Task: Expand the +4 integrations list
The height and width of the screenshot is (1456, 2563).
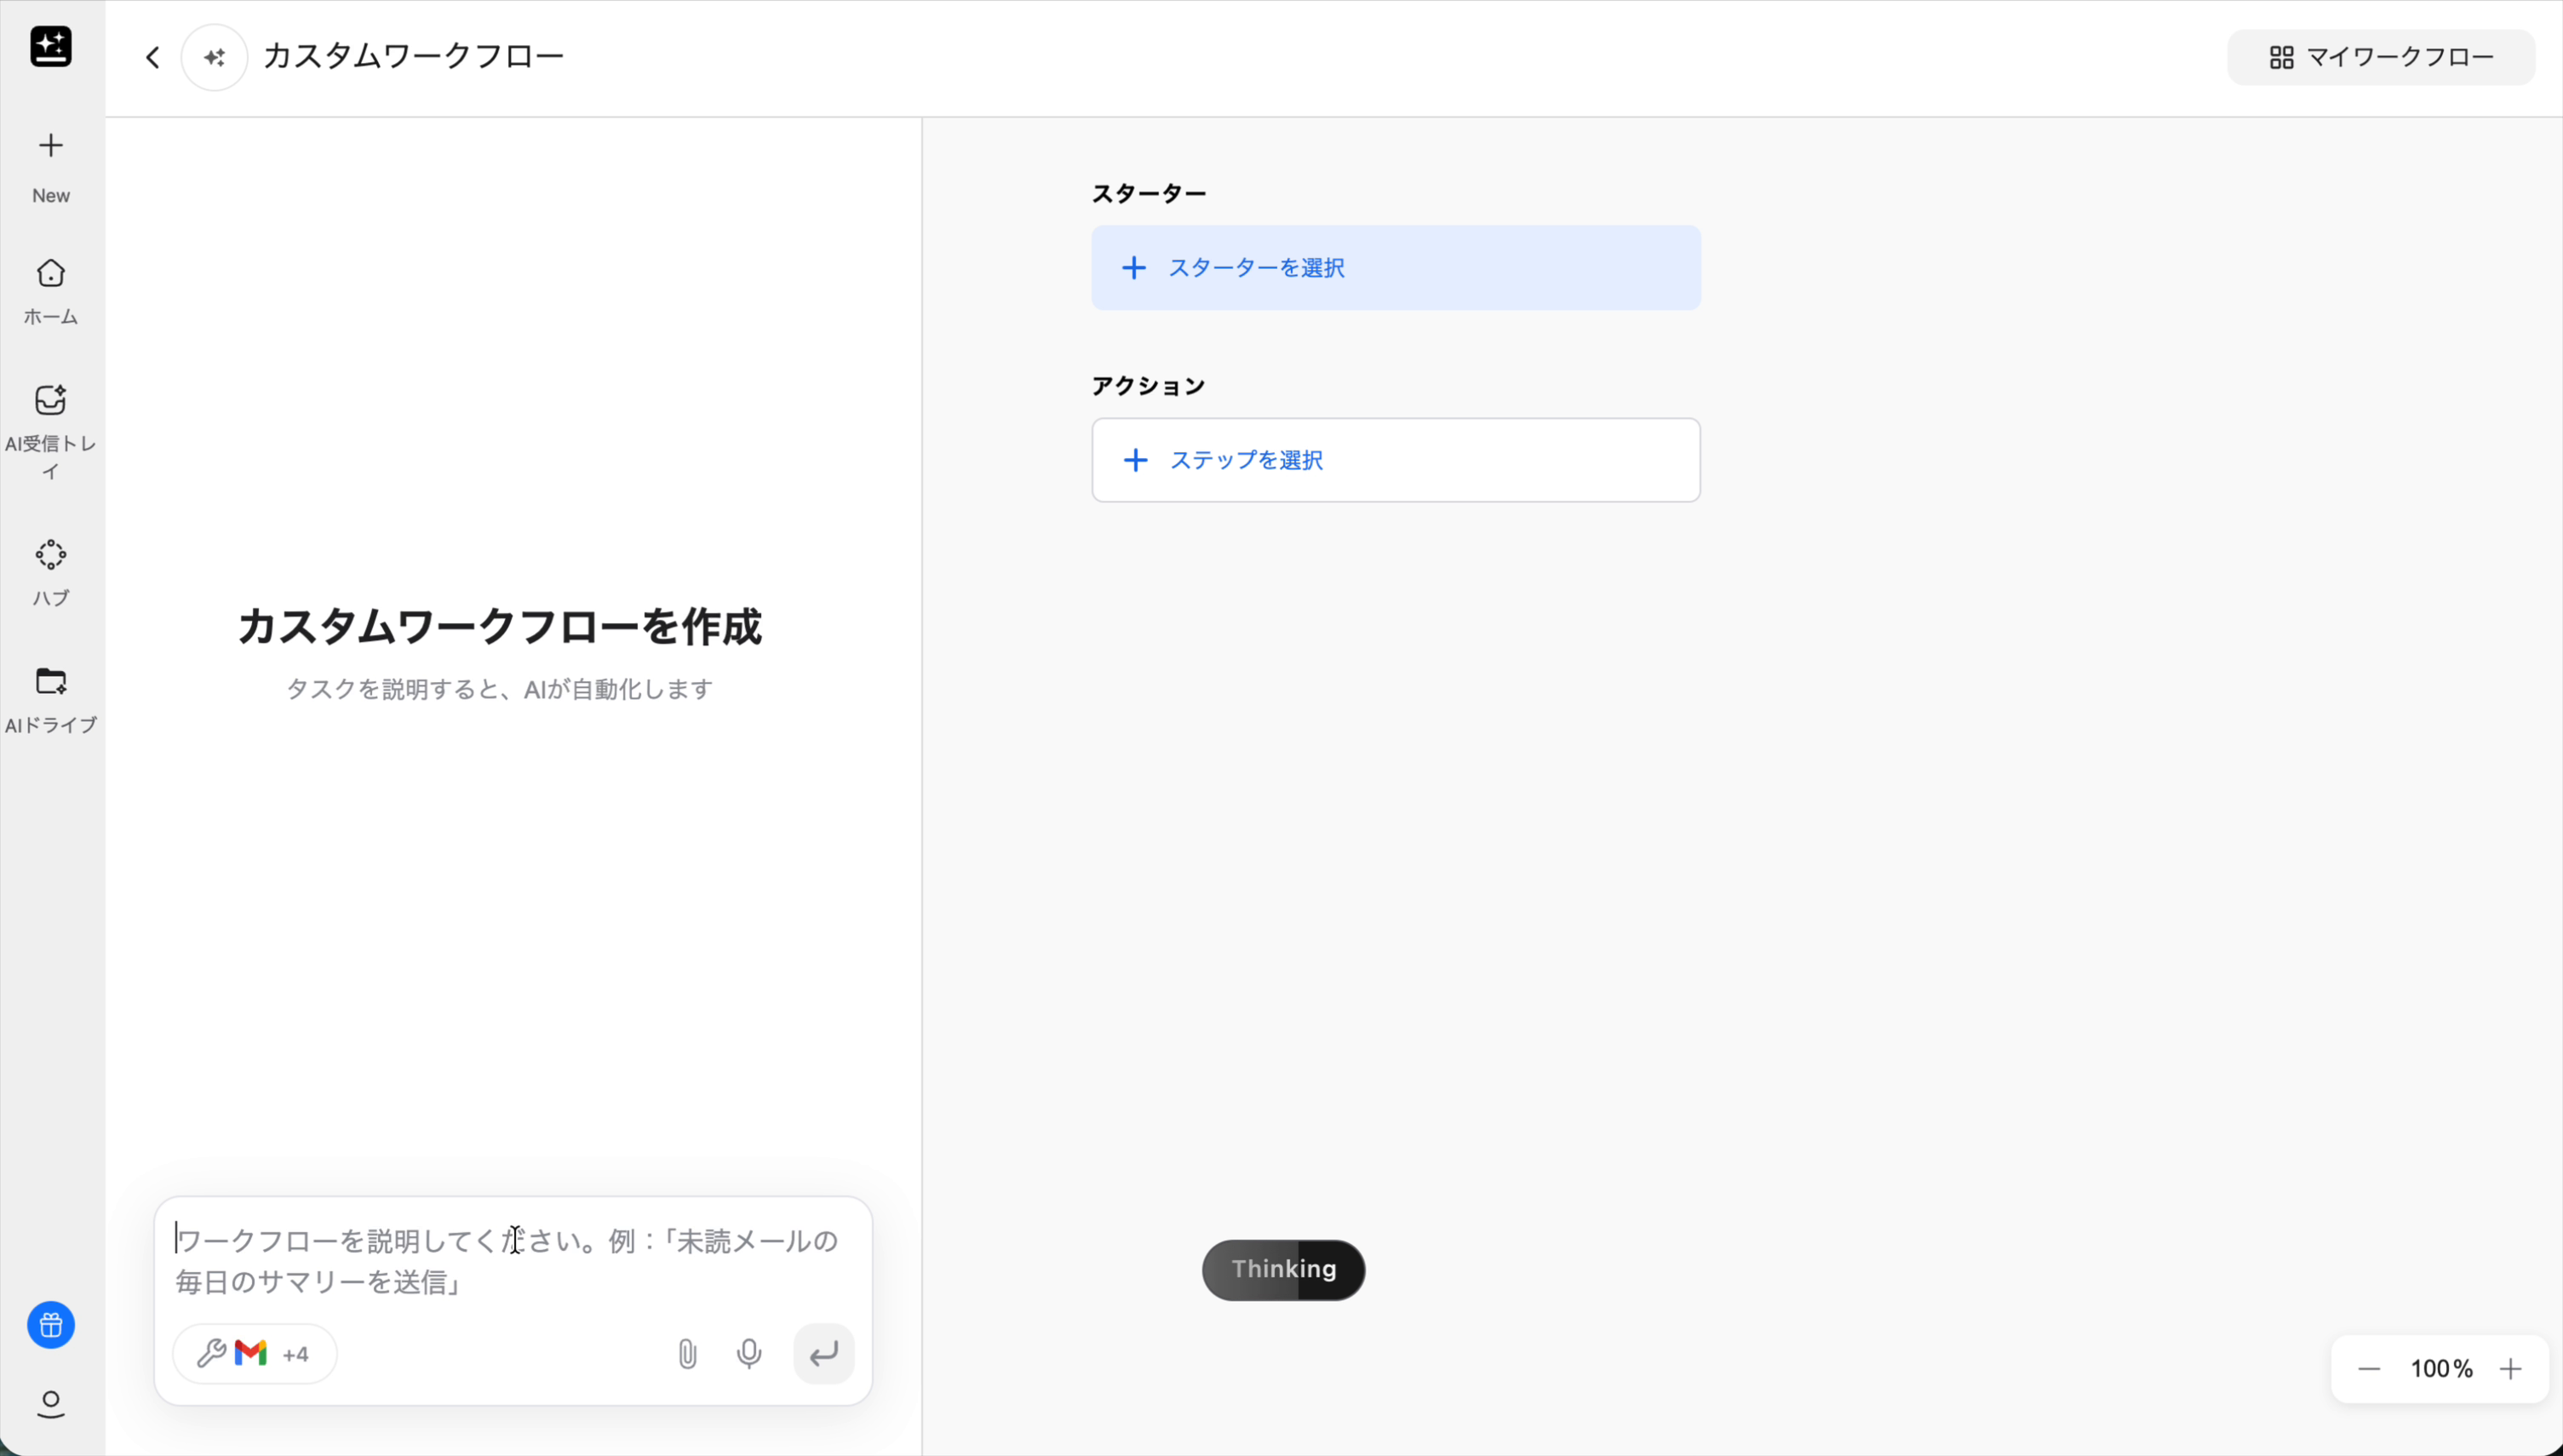Action: (x=294, y=1353)
